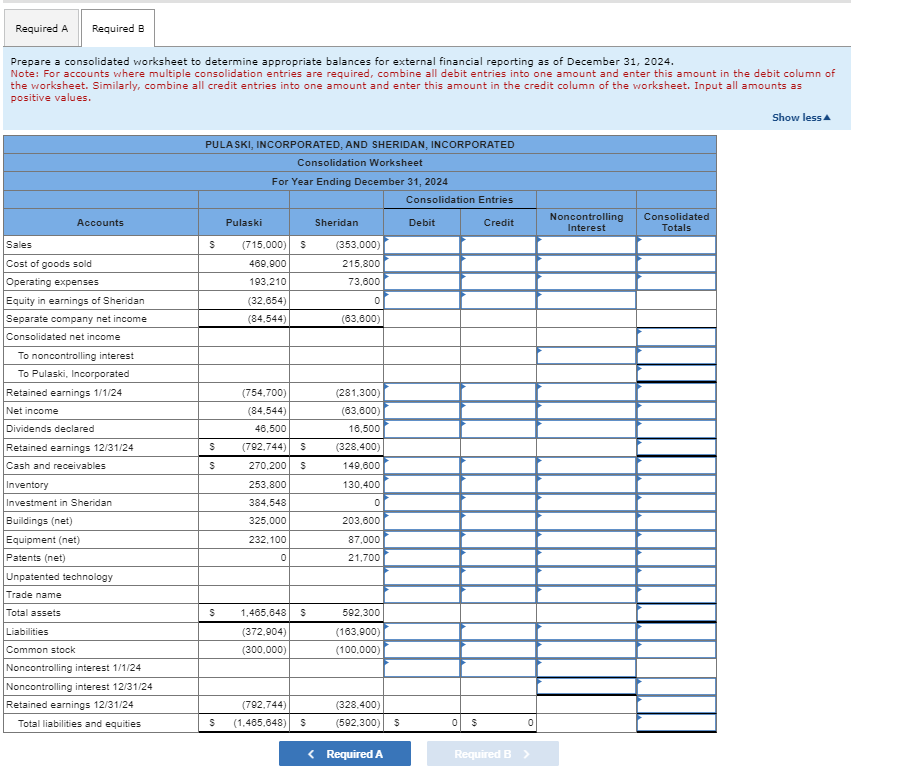Click the Consolidation Entries column header
897x766 pixels.
[x=459, y=200]
